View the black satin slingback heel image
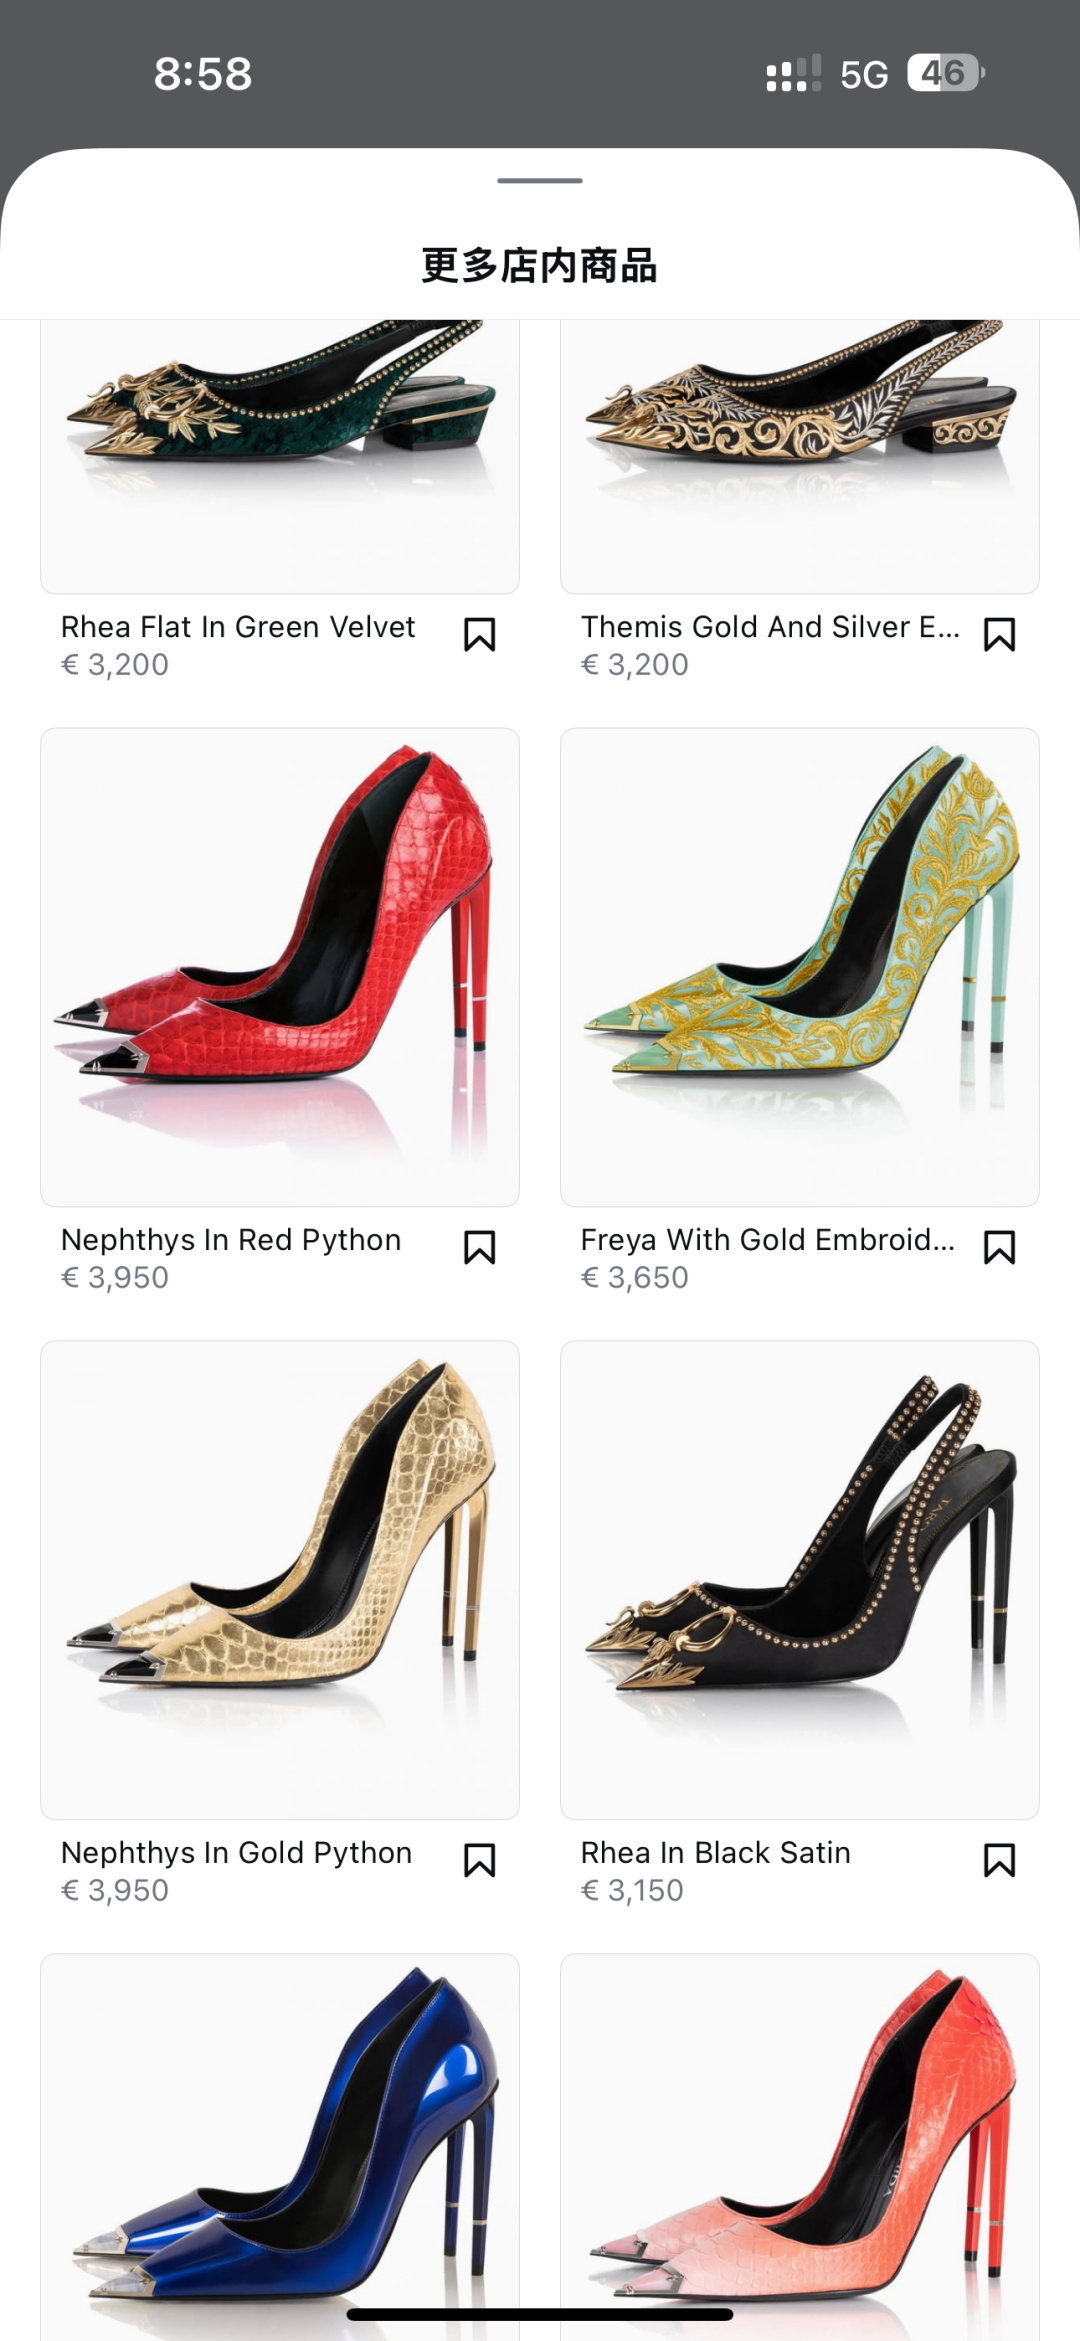The image size is (1080, 2341). click(800, 1580)
